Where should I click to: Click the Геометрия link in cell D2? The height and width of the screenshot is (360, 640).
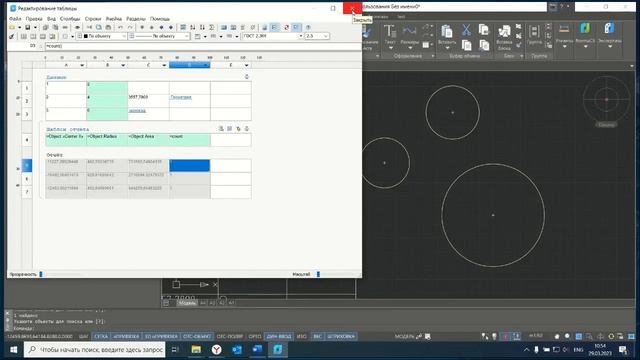click(x=181, y=97)
